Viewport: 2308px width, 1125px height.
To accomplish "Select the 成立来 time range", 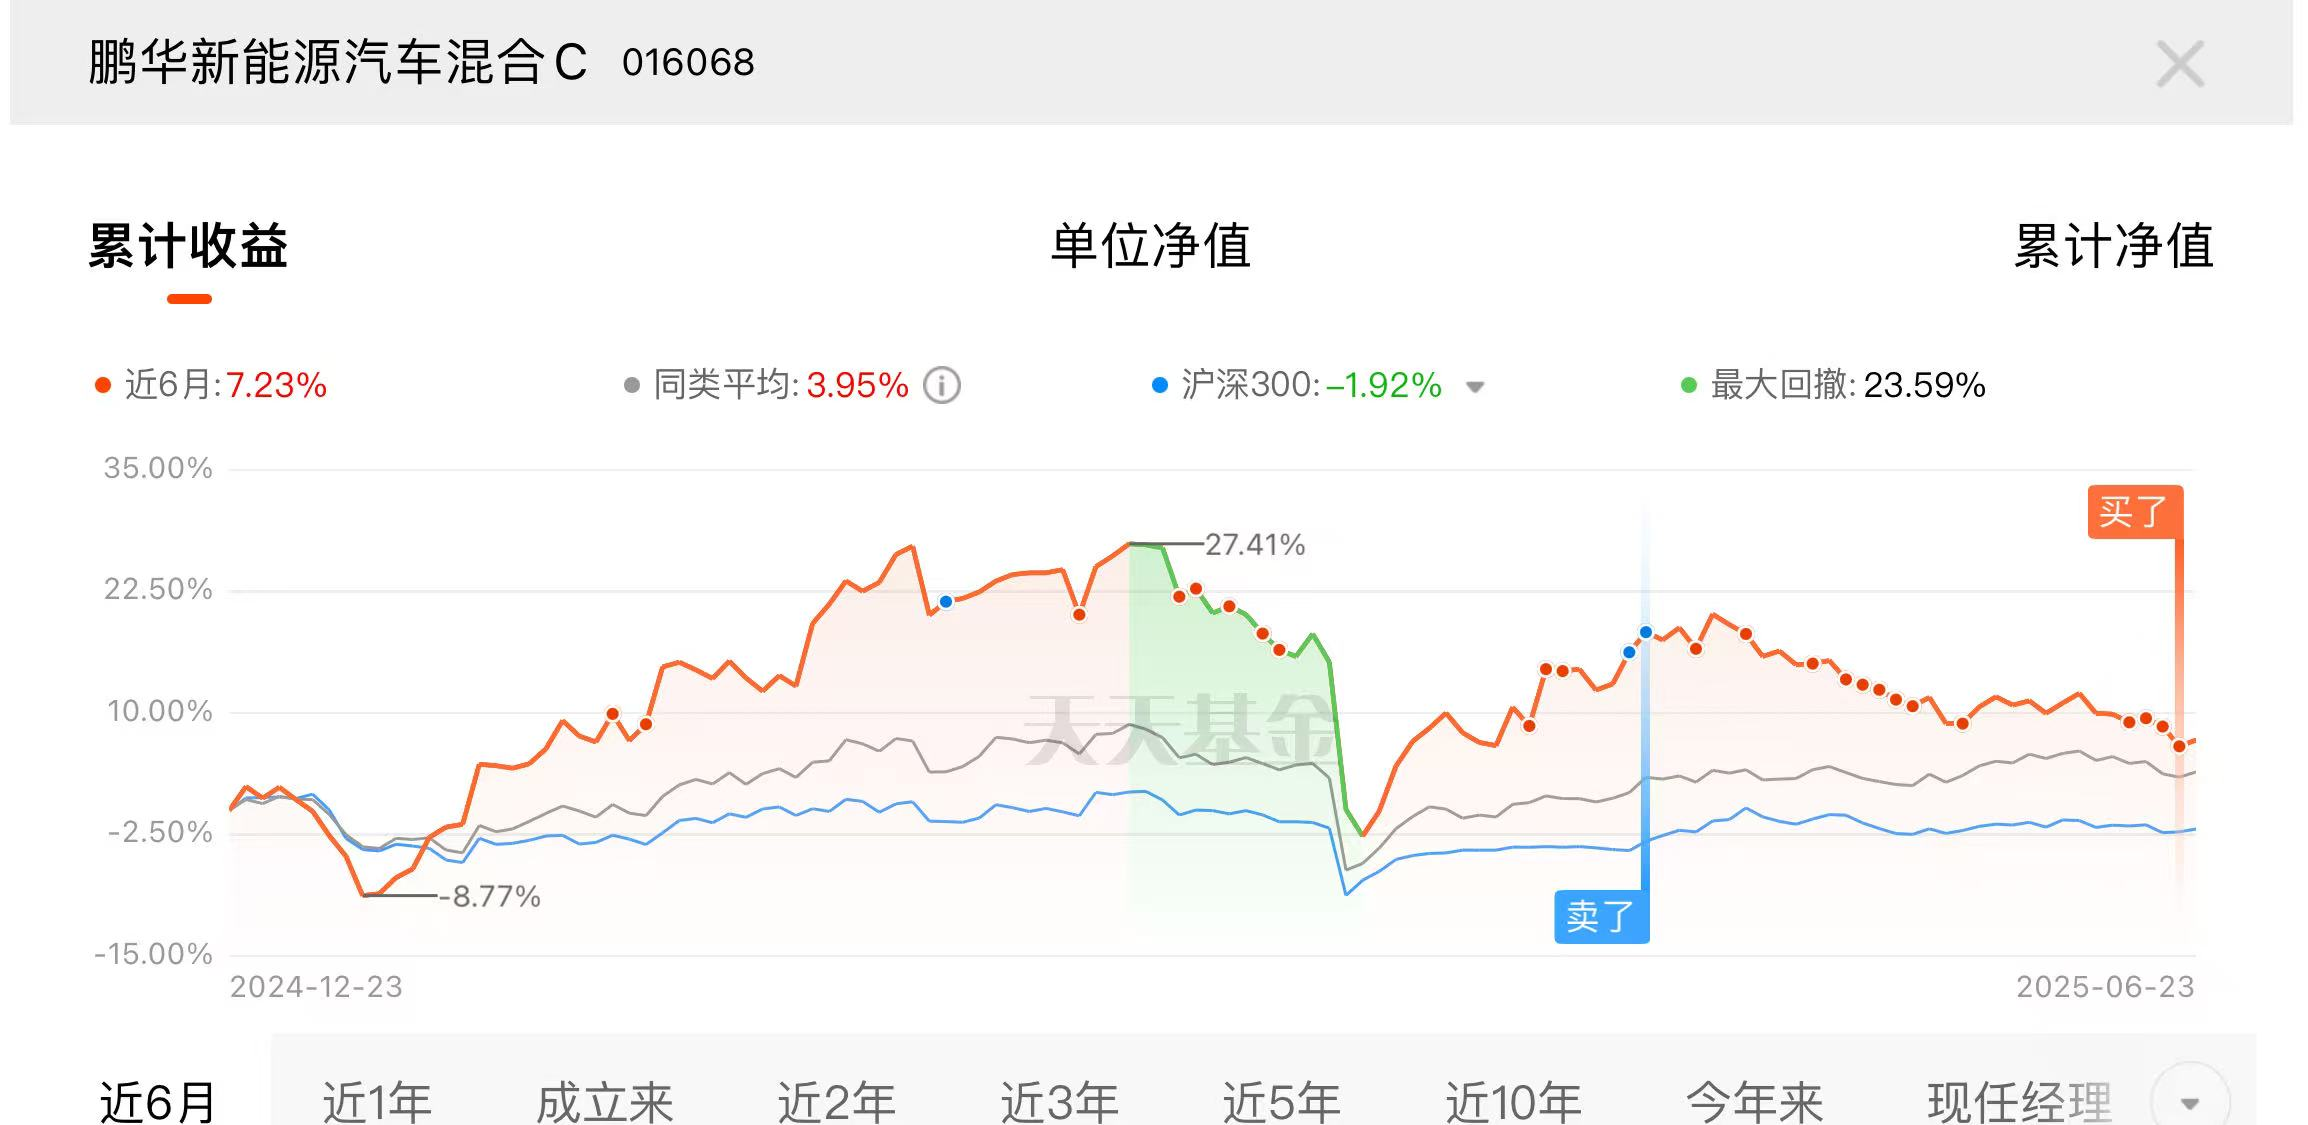I will 605,1102.
